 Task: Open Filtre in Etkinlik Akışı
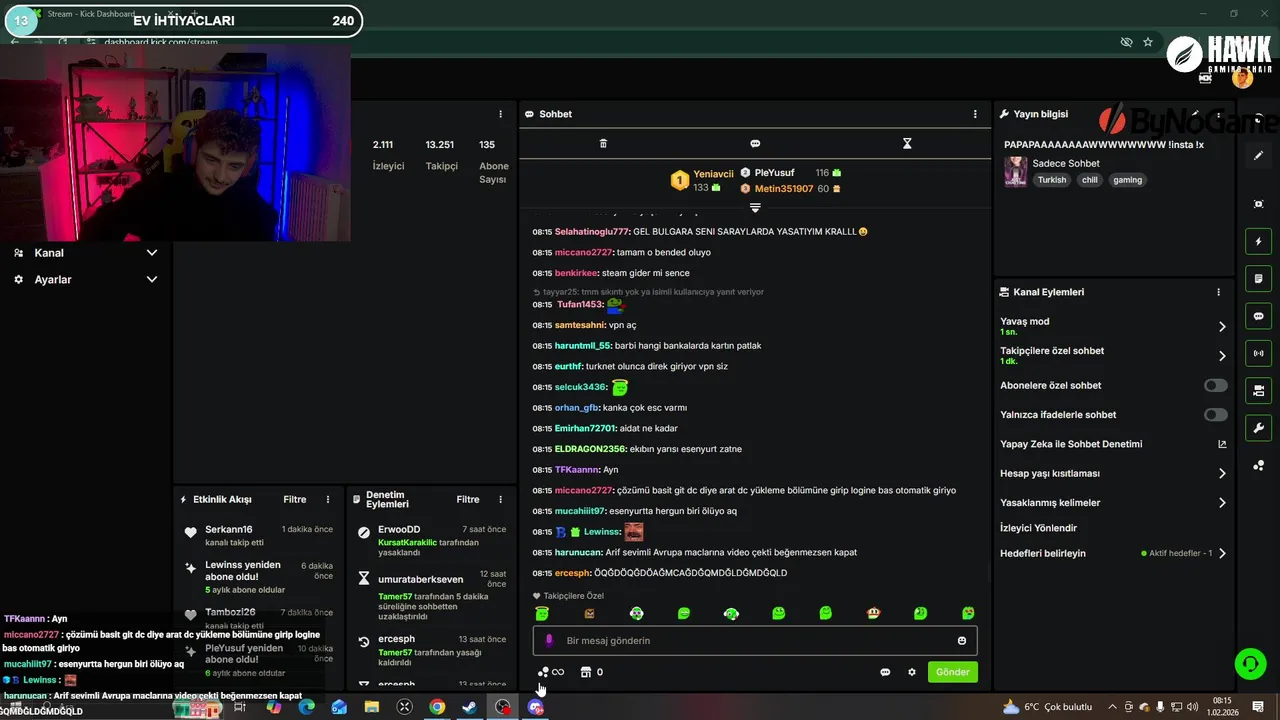pos(294,499)
